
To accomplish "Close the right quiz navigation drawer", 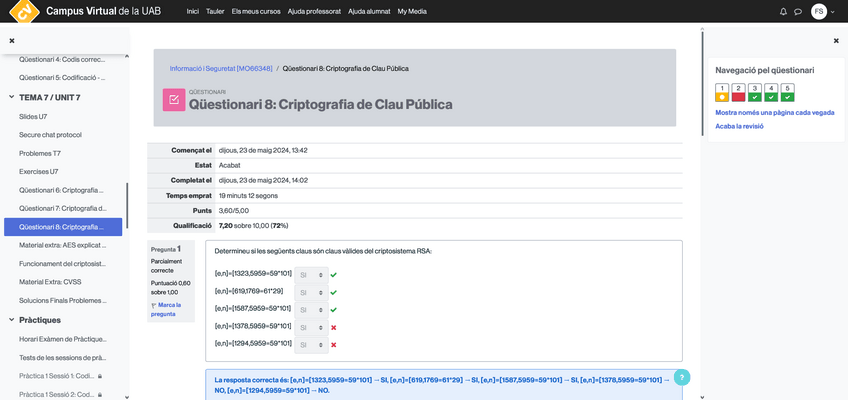I will tap(836, 41).
